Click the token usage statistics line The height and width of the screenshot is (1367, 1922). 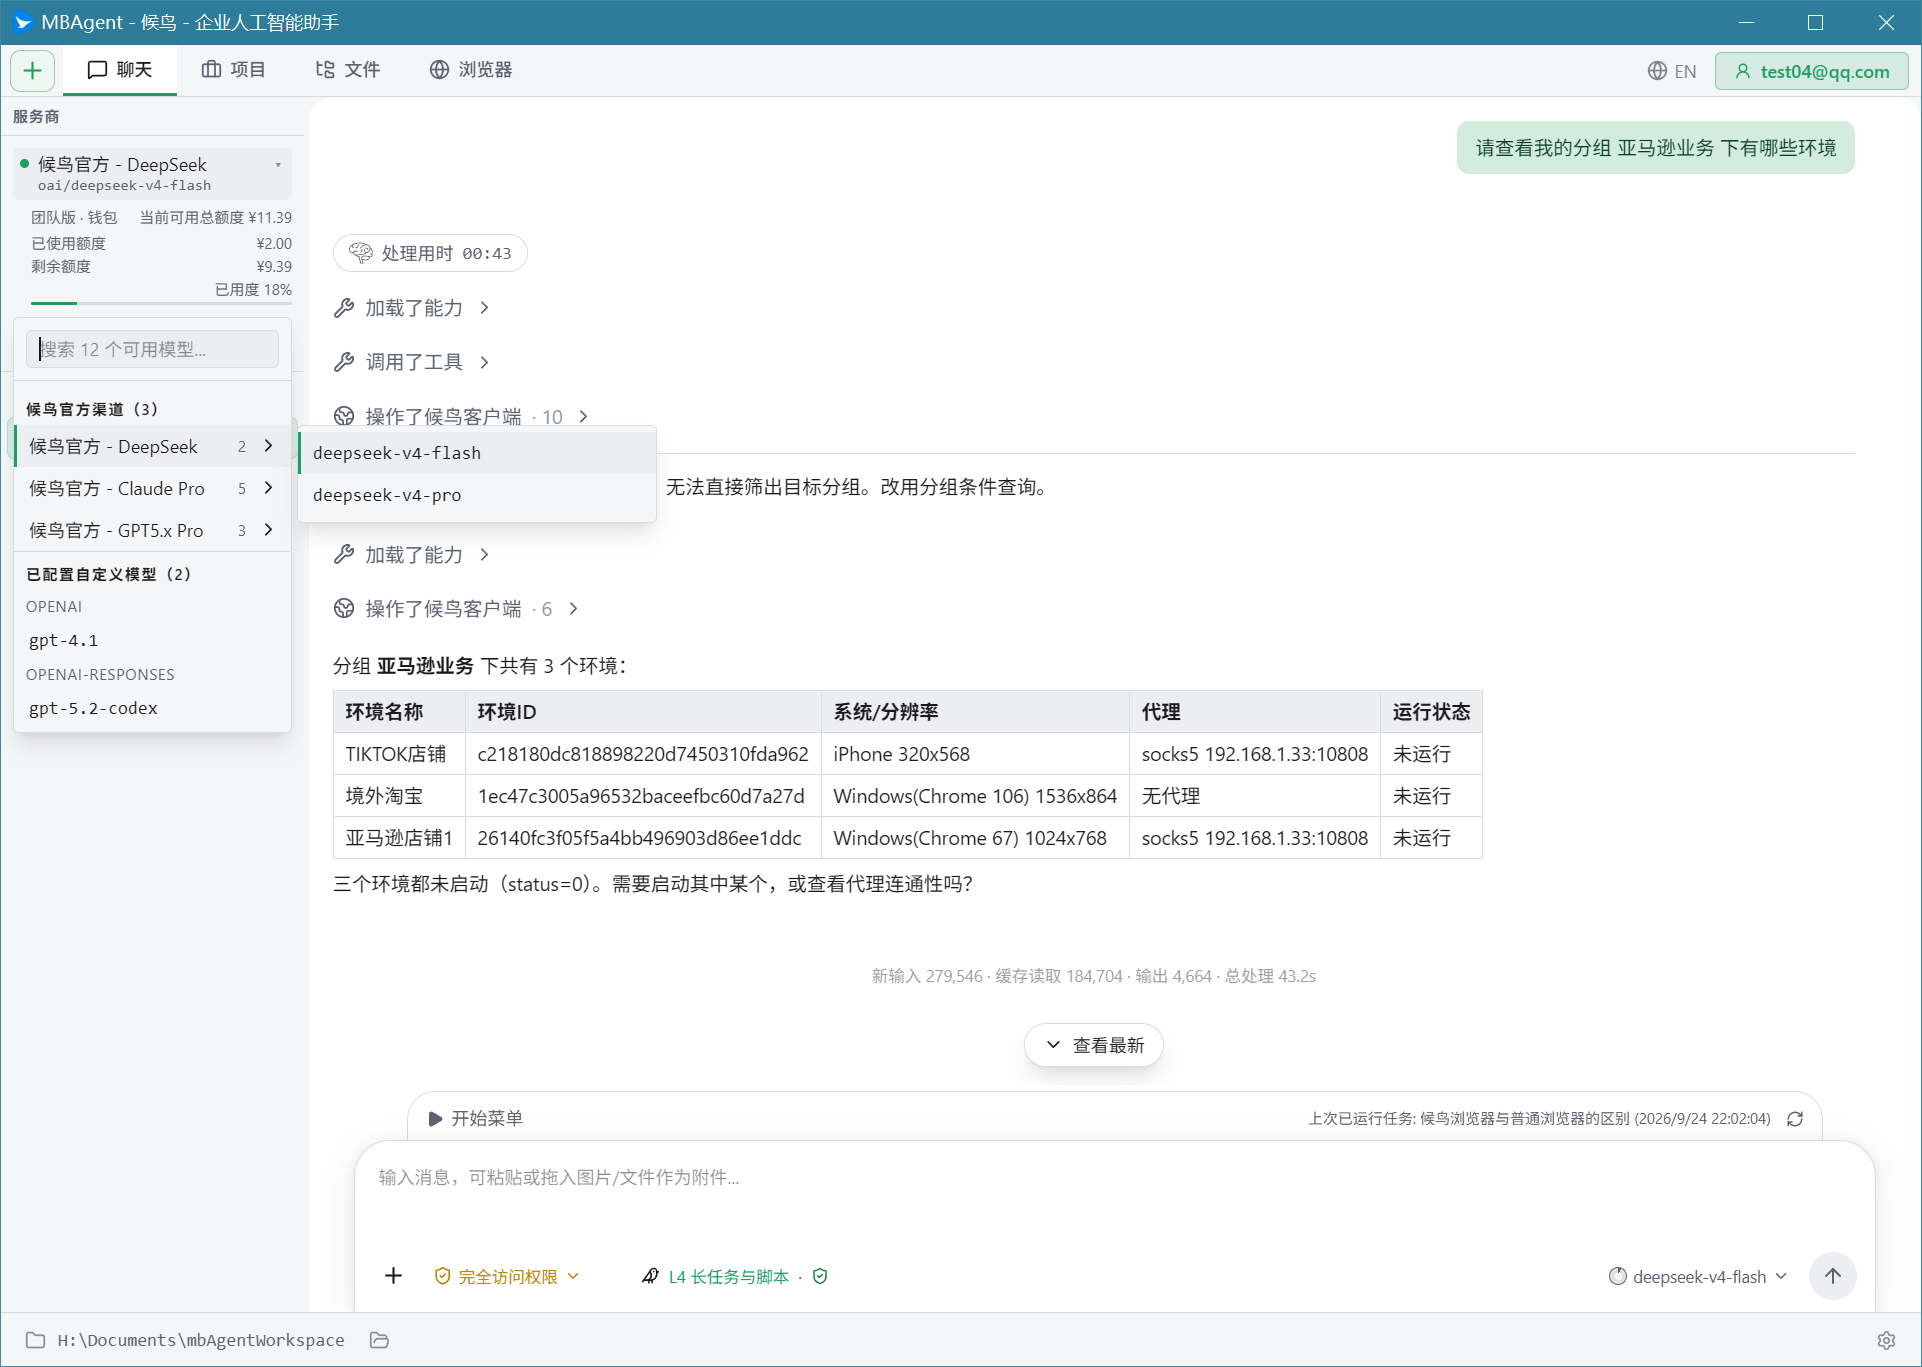click(x=1093, y=976)
